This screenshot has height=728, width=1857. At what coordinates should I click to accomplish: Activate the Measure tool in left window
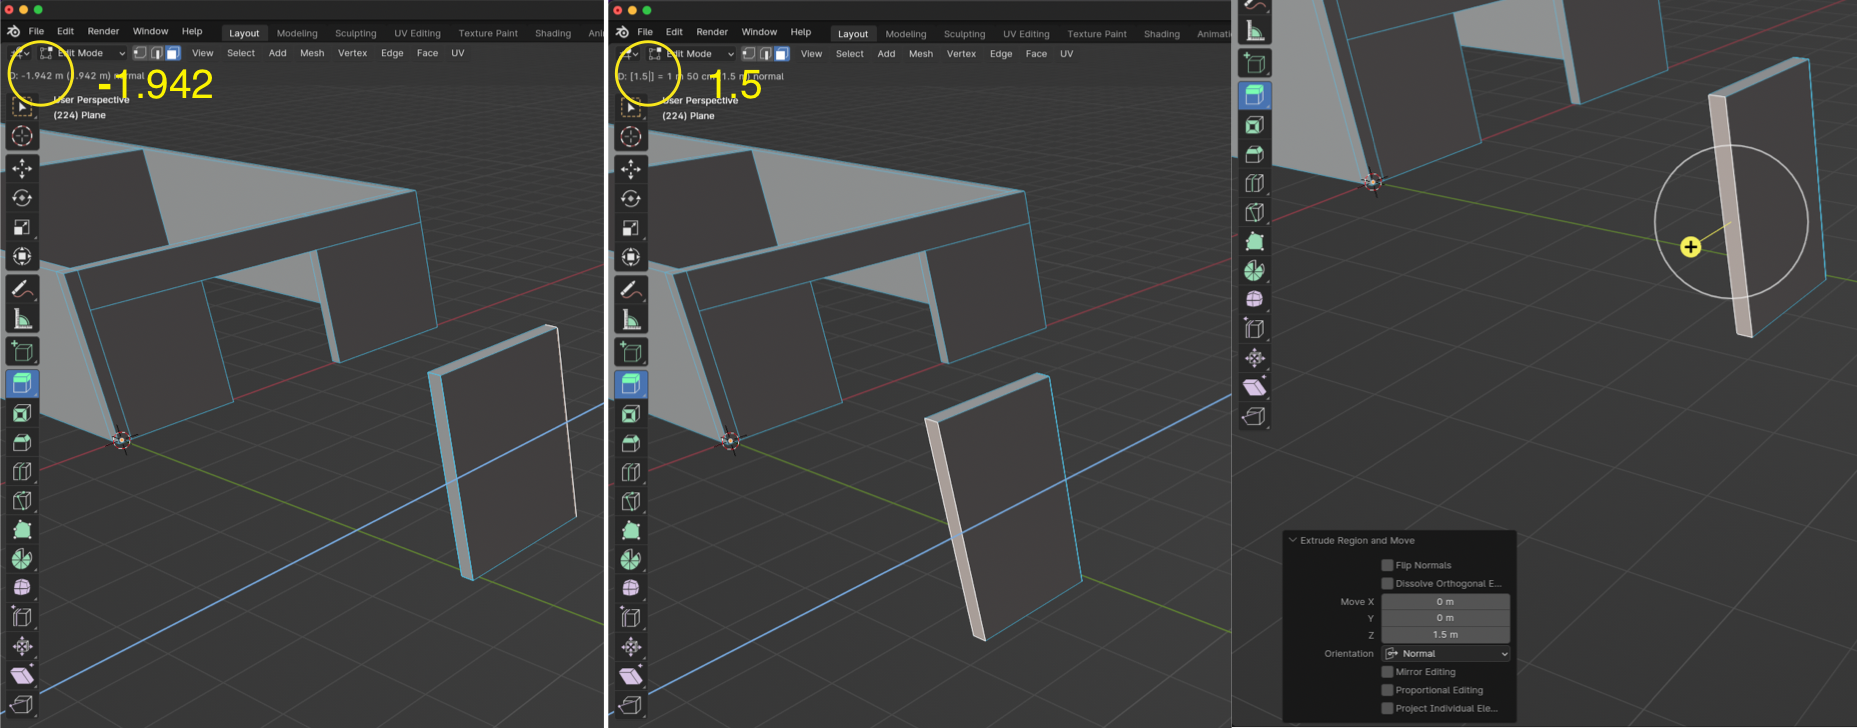click(x=22, y=319)
